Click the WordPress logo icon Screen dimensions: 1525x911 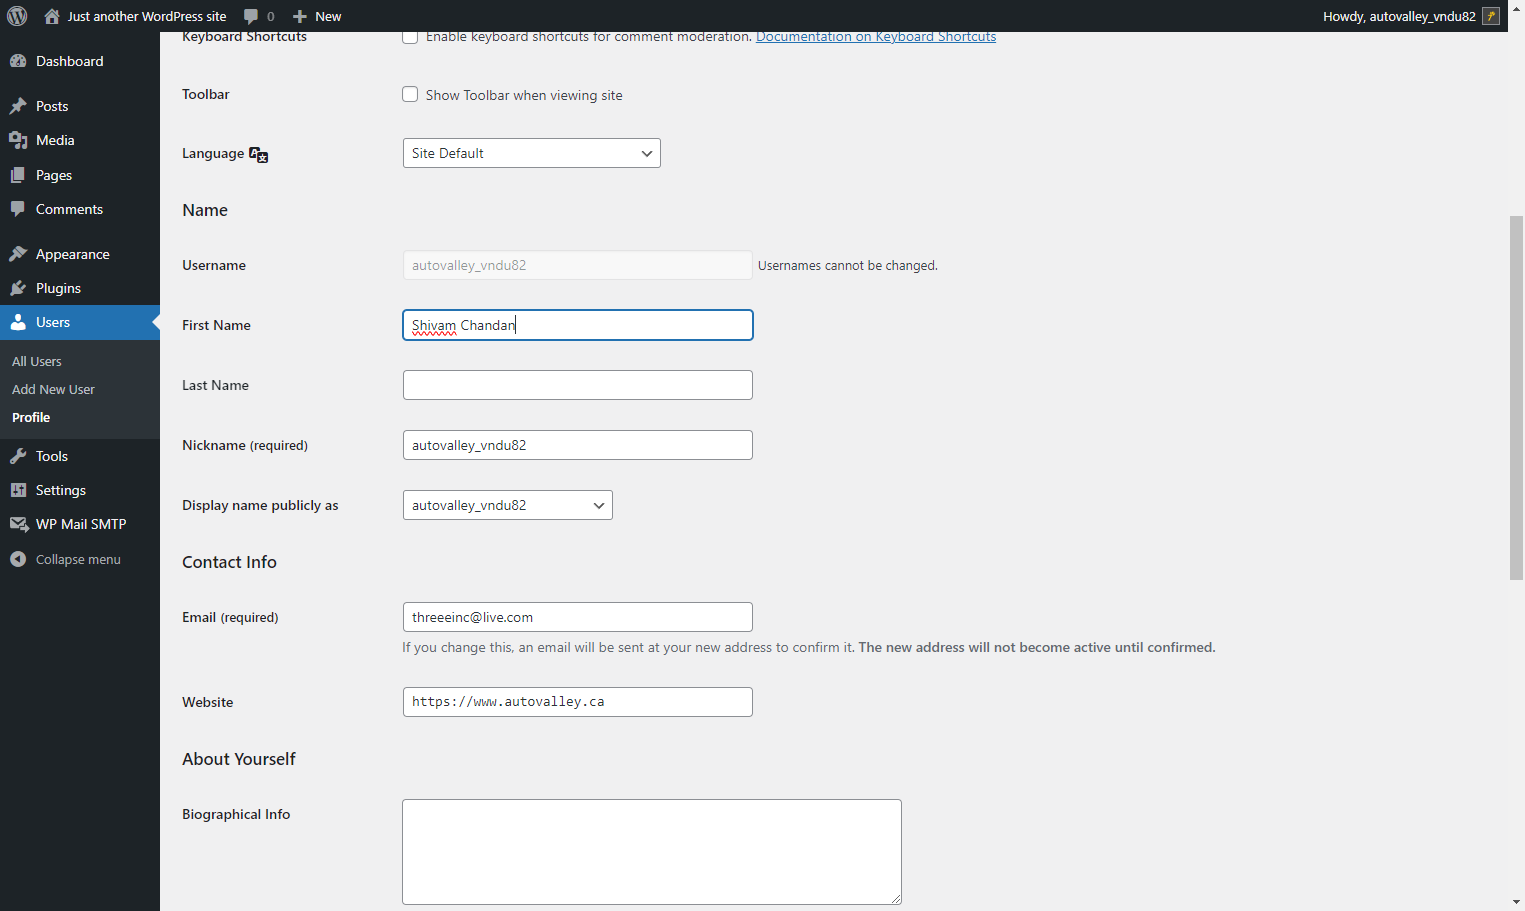(x=17, y=16)
